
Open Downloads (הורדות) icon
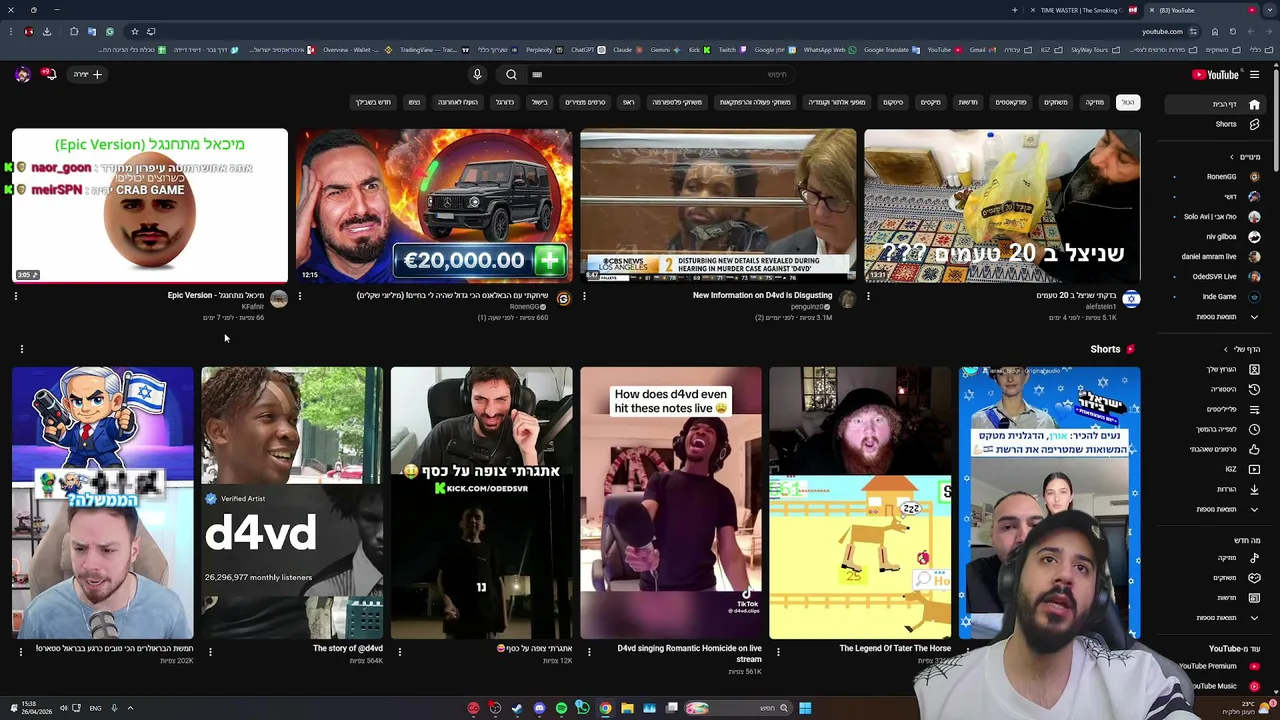coord(1254,489)
